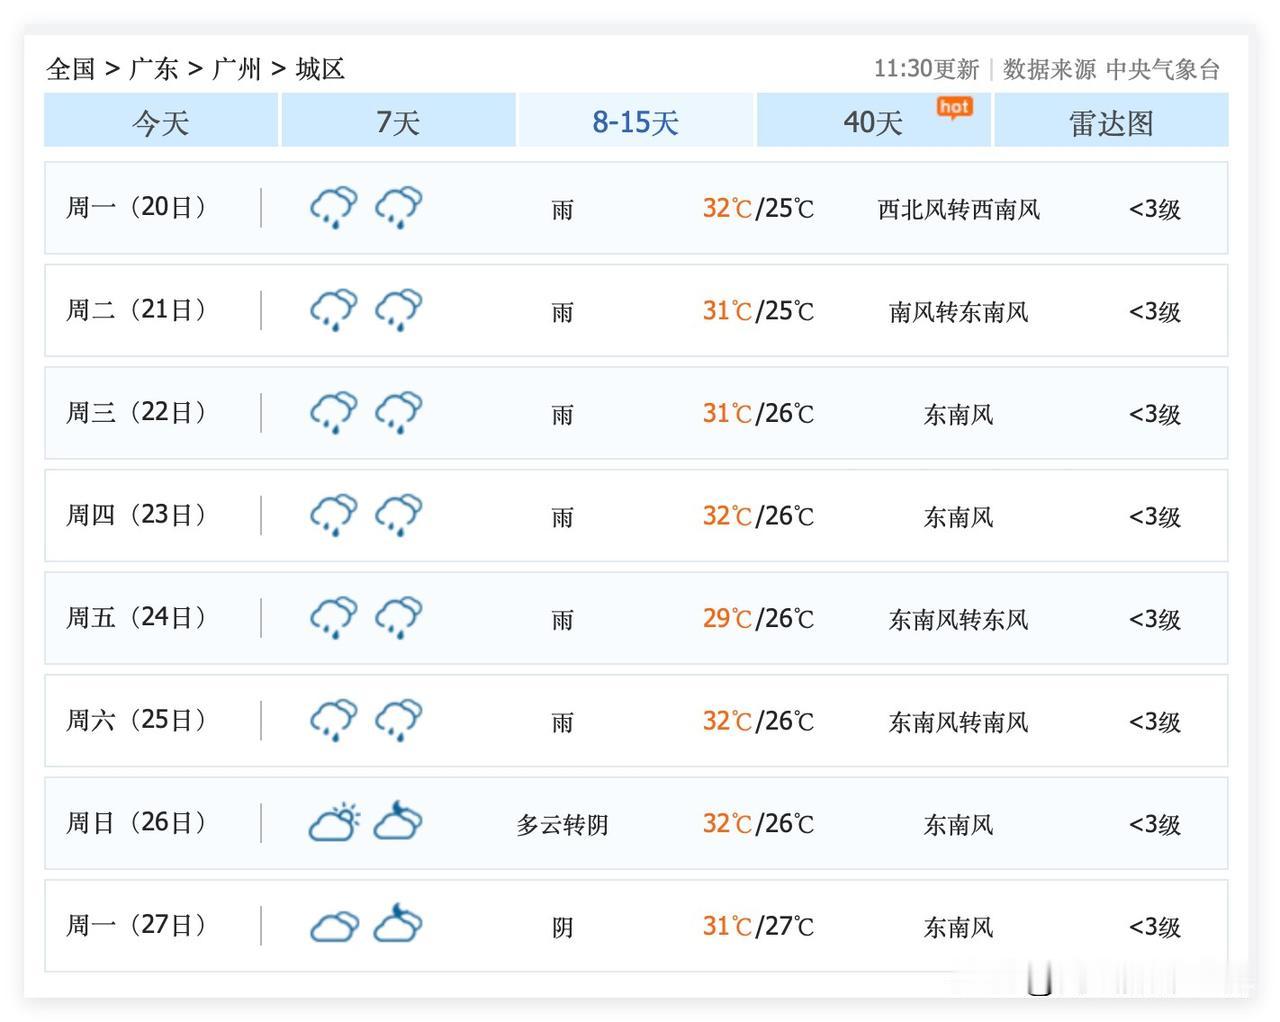Image resolution: width=1280 pixels, height=1022 pixels.
Task: Click second rain icon for 周一（20日）
Action: 398,207
